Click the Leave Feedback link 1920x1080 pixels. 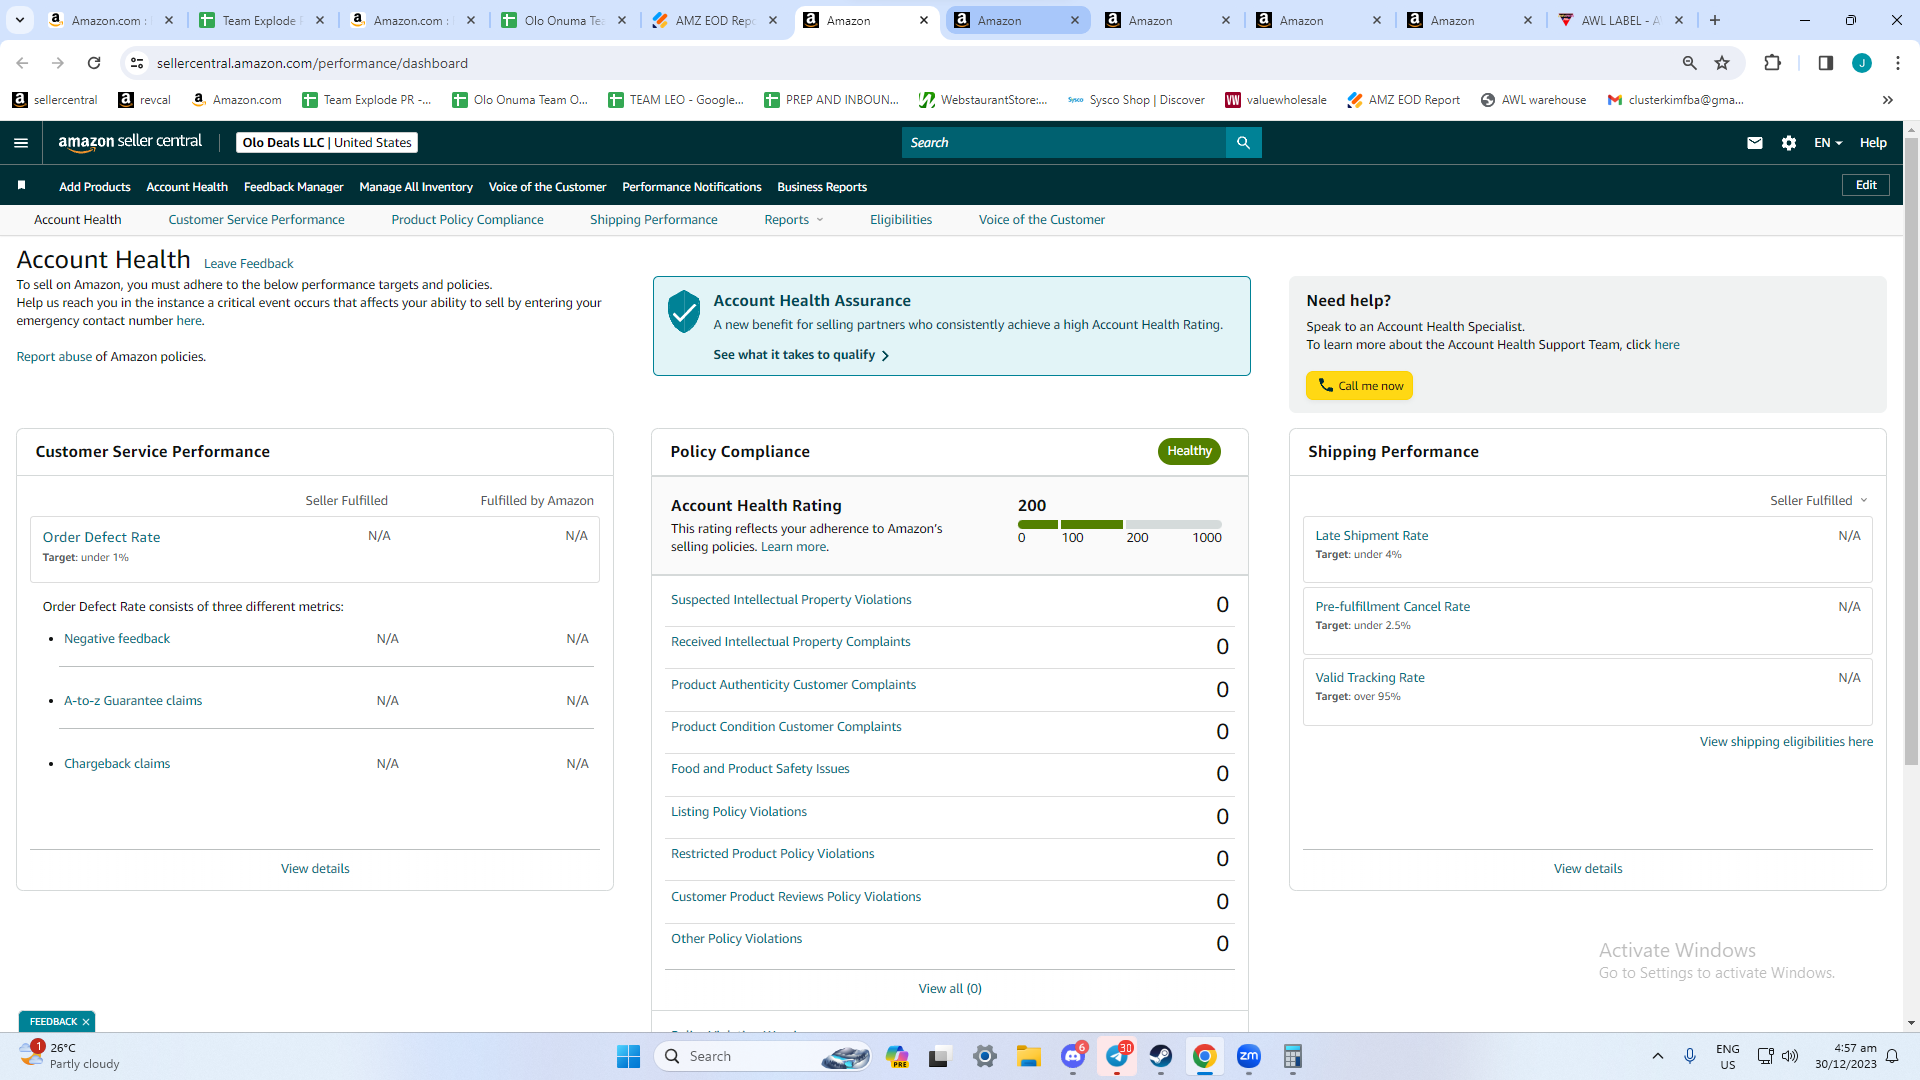click(x=248, y=264)
